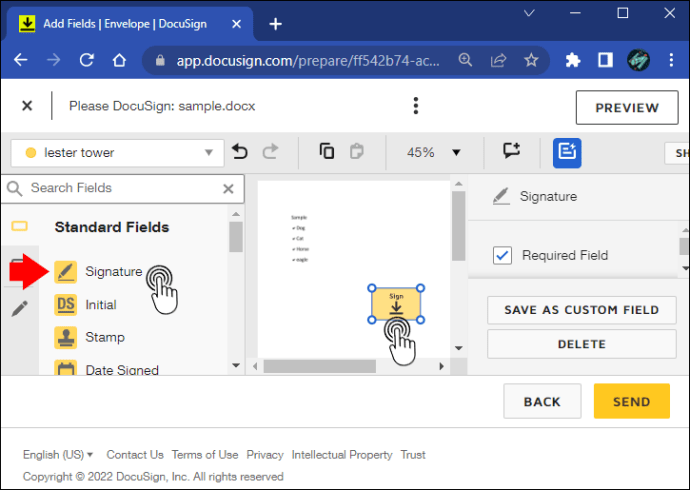
Task: Click the fields list scroll-up arrow
Action: 236,214
